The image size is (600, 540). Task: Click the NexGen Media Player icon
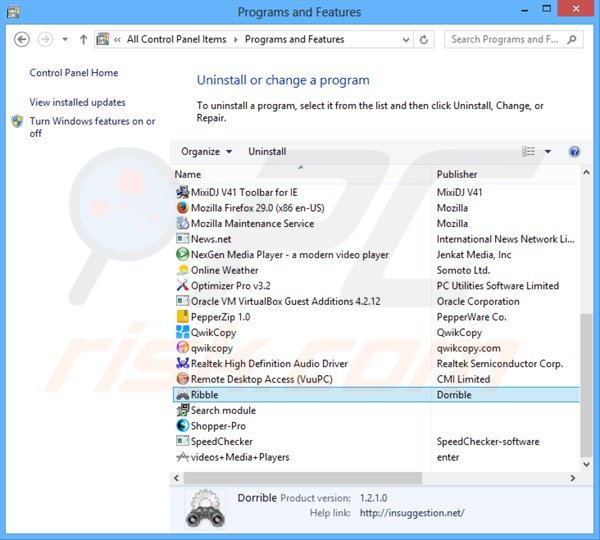[183, 254]
